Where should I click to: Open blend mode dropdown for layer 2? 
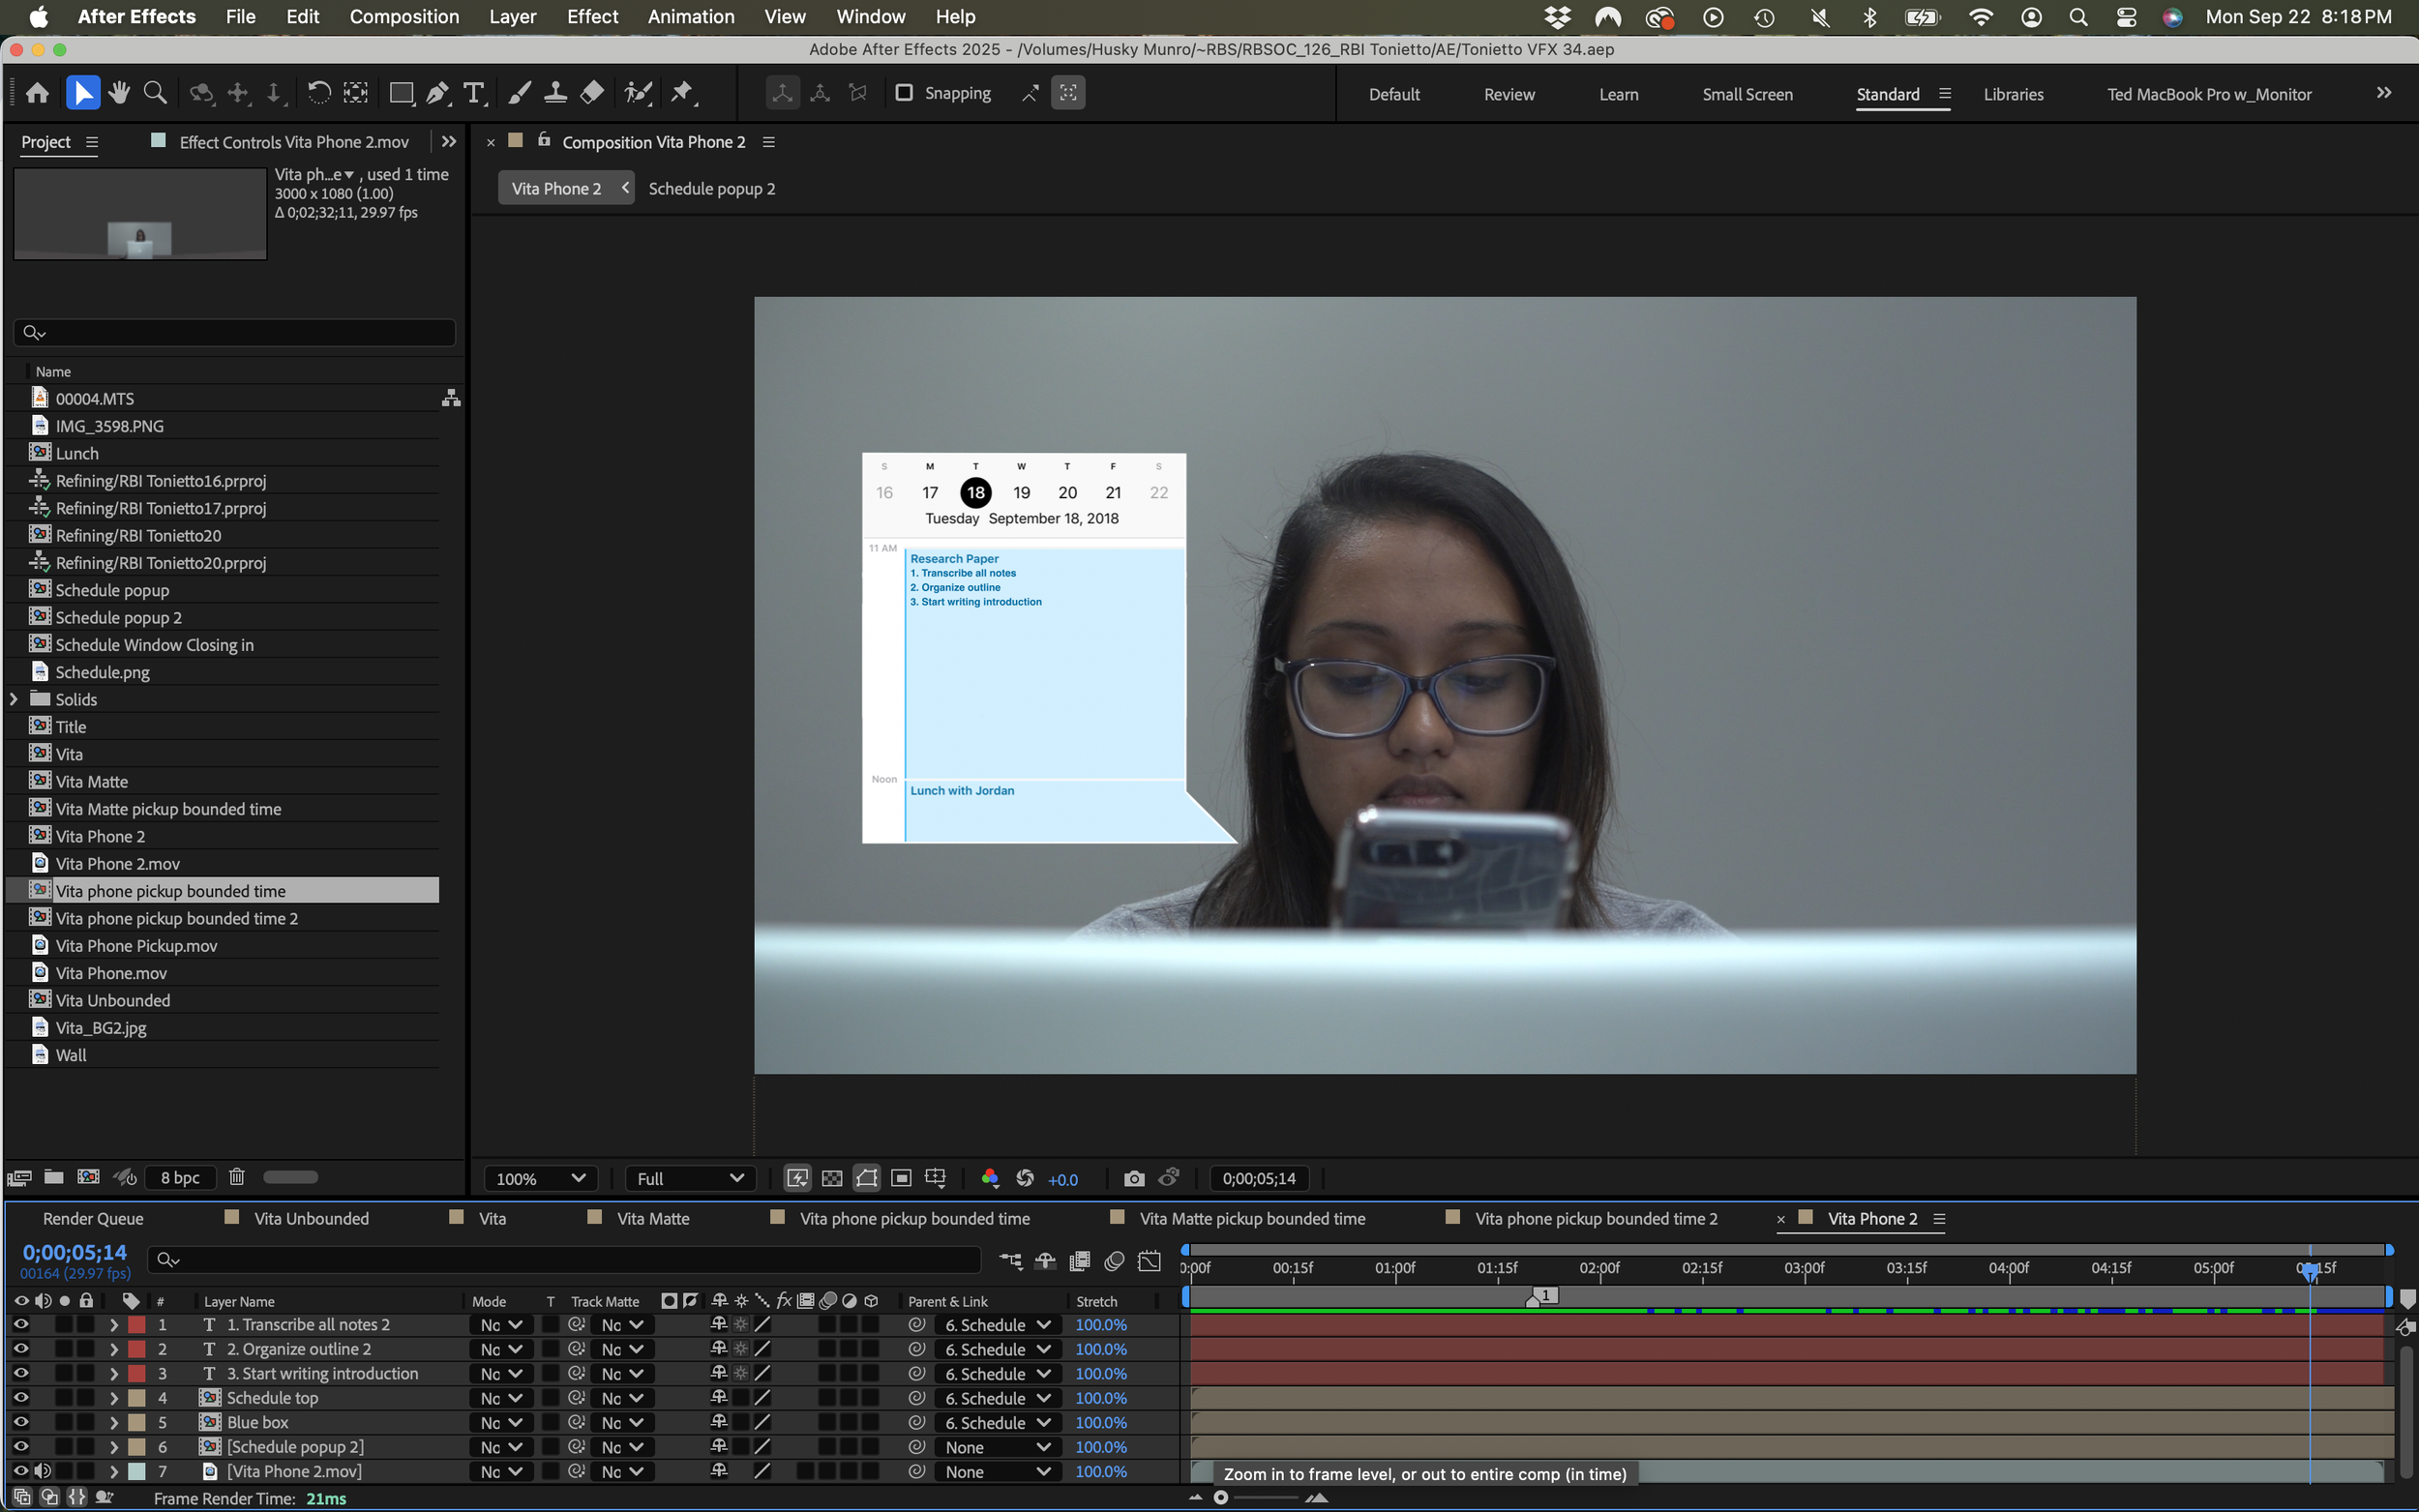(x=500, y=1349)
